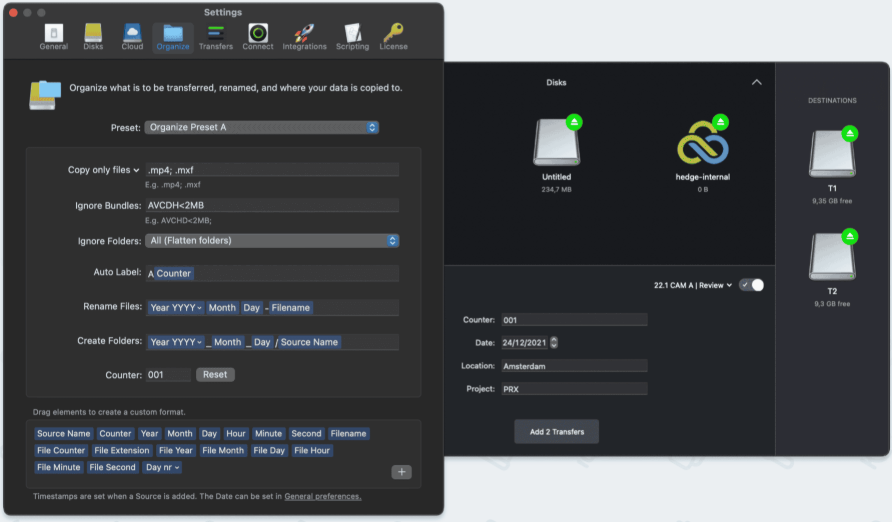This screenshot has height=522, width=892.
Task: Open the Integrations rocket icon
Action: click(304, 33)
